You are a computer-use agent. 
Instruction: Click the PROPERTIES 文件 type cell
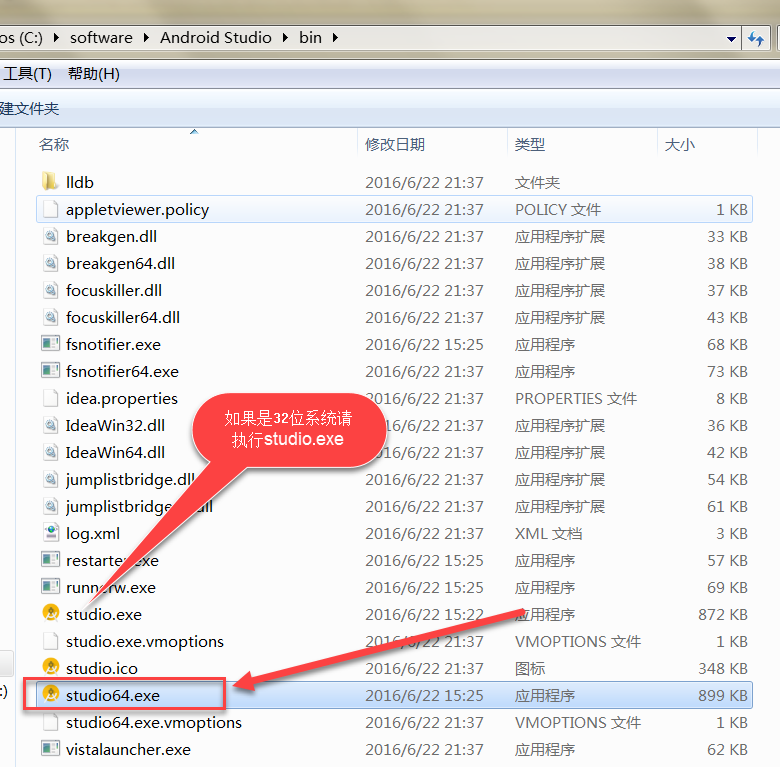point(576,399)
